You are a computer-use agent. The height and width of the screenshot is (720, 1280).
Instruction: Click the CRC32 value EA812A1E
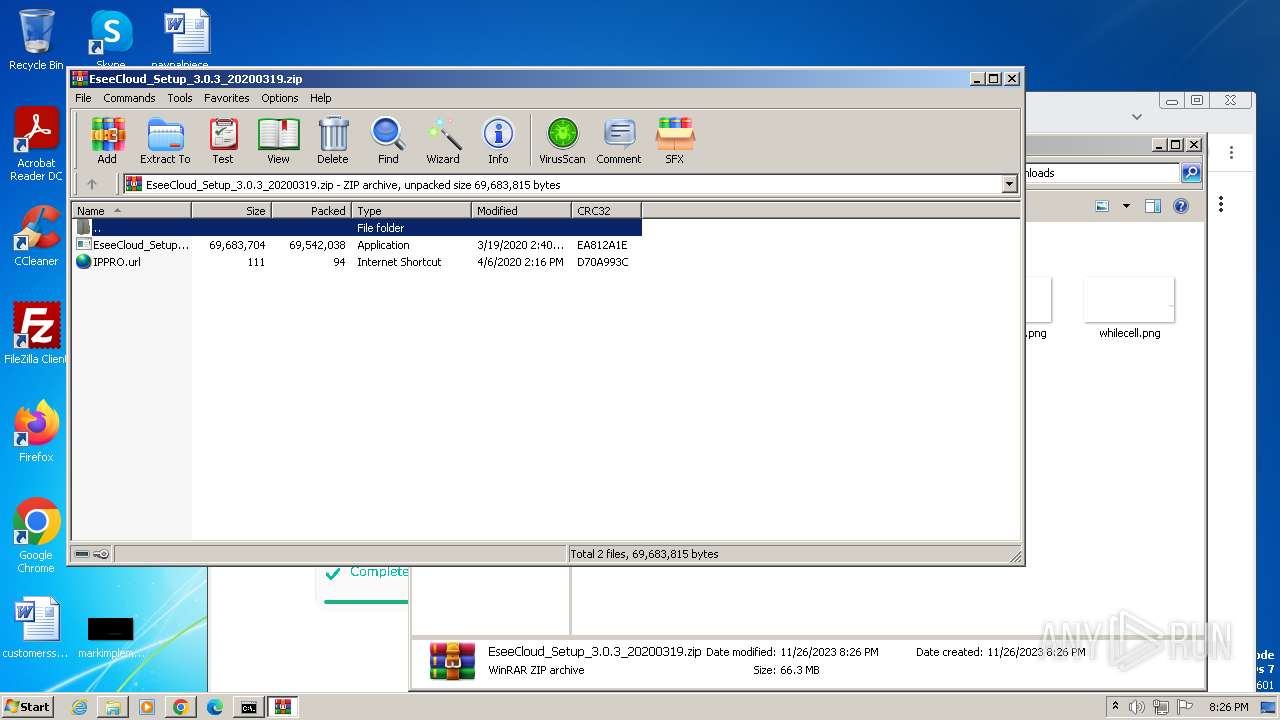click(x=602, y=245)
